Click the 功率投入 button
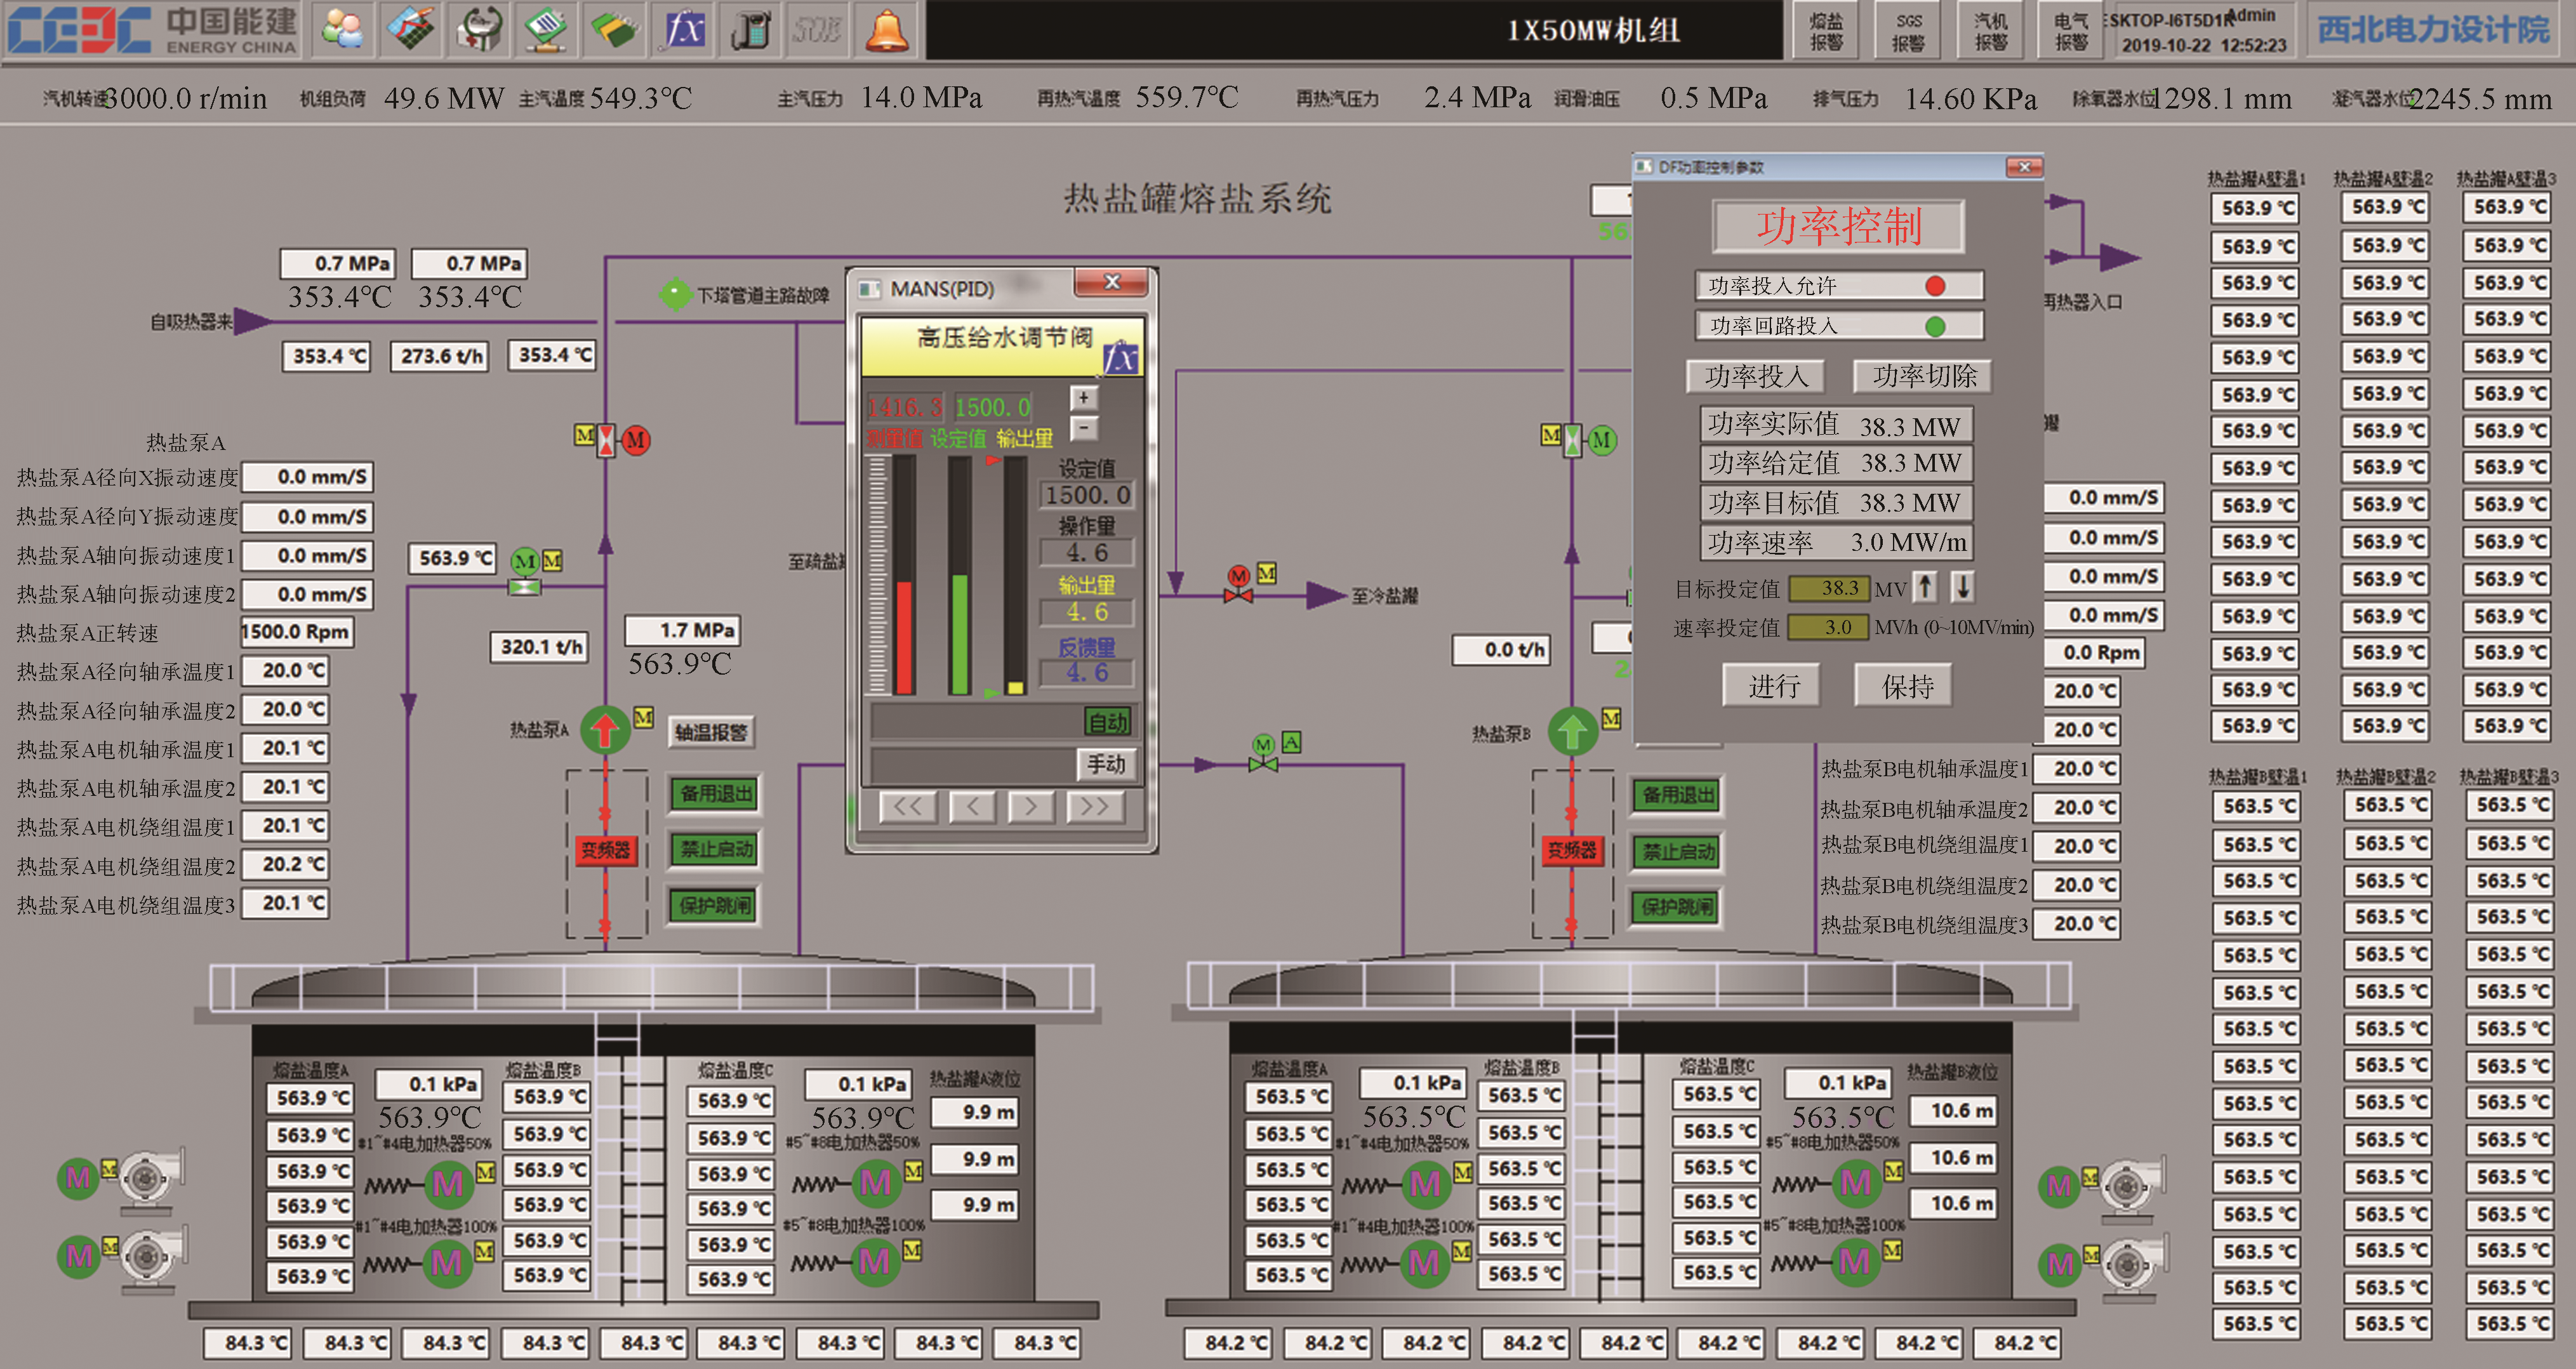Screen dimensions: 2576x1369 pyautogui.click(x=1756, y=376)
